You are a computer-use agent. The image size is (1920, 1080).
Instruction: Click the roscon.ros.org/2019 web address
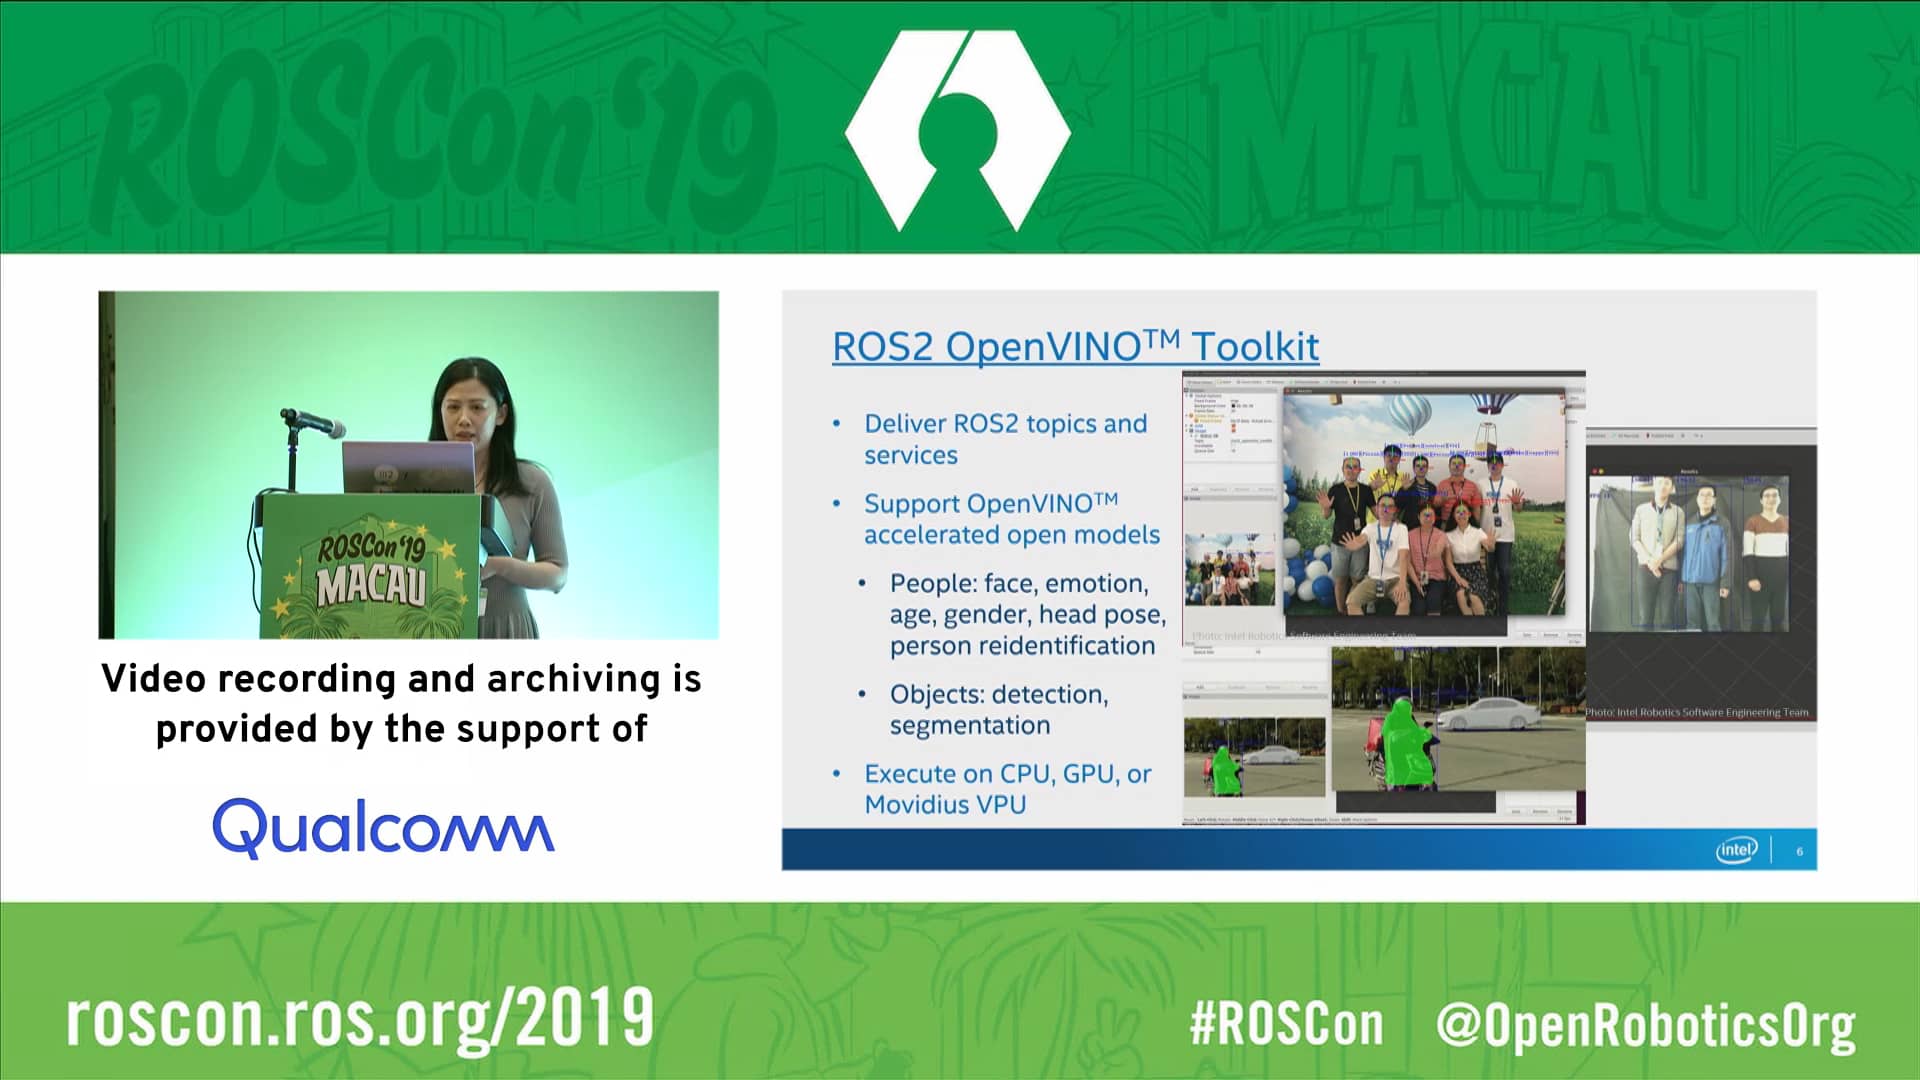point(360,1020)
